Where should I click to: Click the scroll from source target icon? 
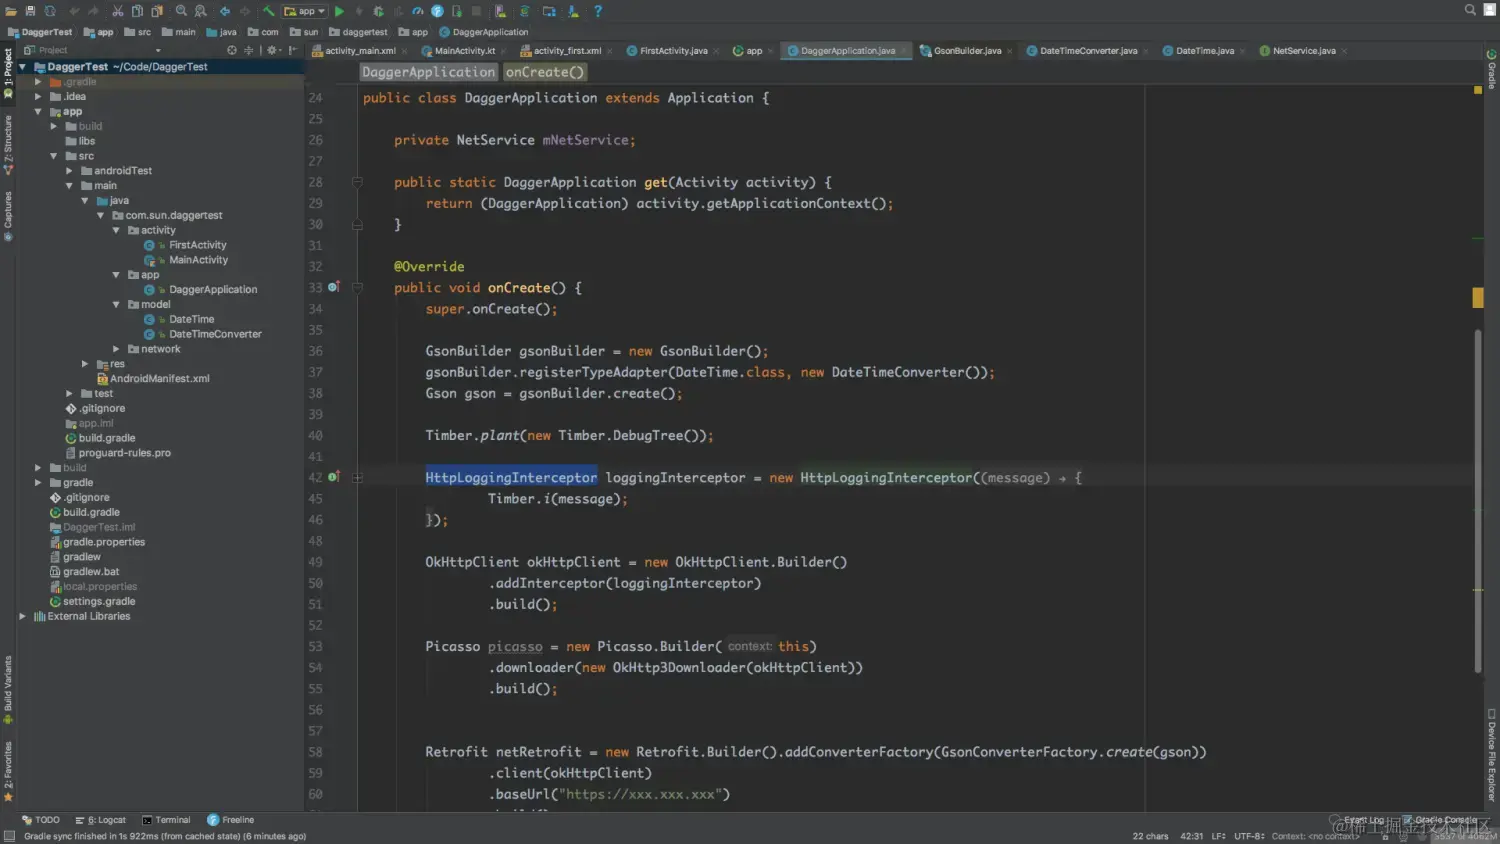(x=232, y=50)
